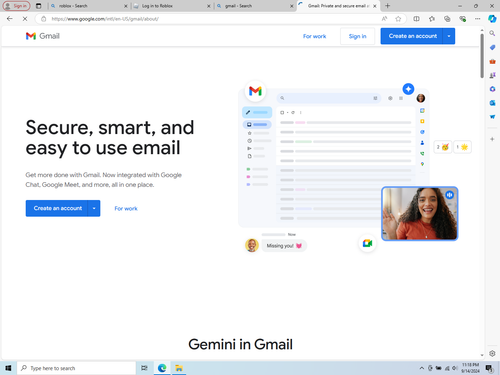Open taskbar clock and date
The image size is (500, 375).
click(470, 368)
